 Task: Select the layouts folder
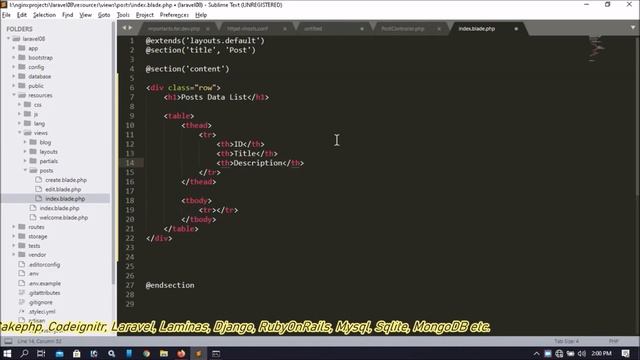[49, 152]
